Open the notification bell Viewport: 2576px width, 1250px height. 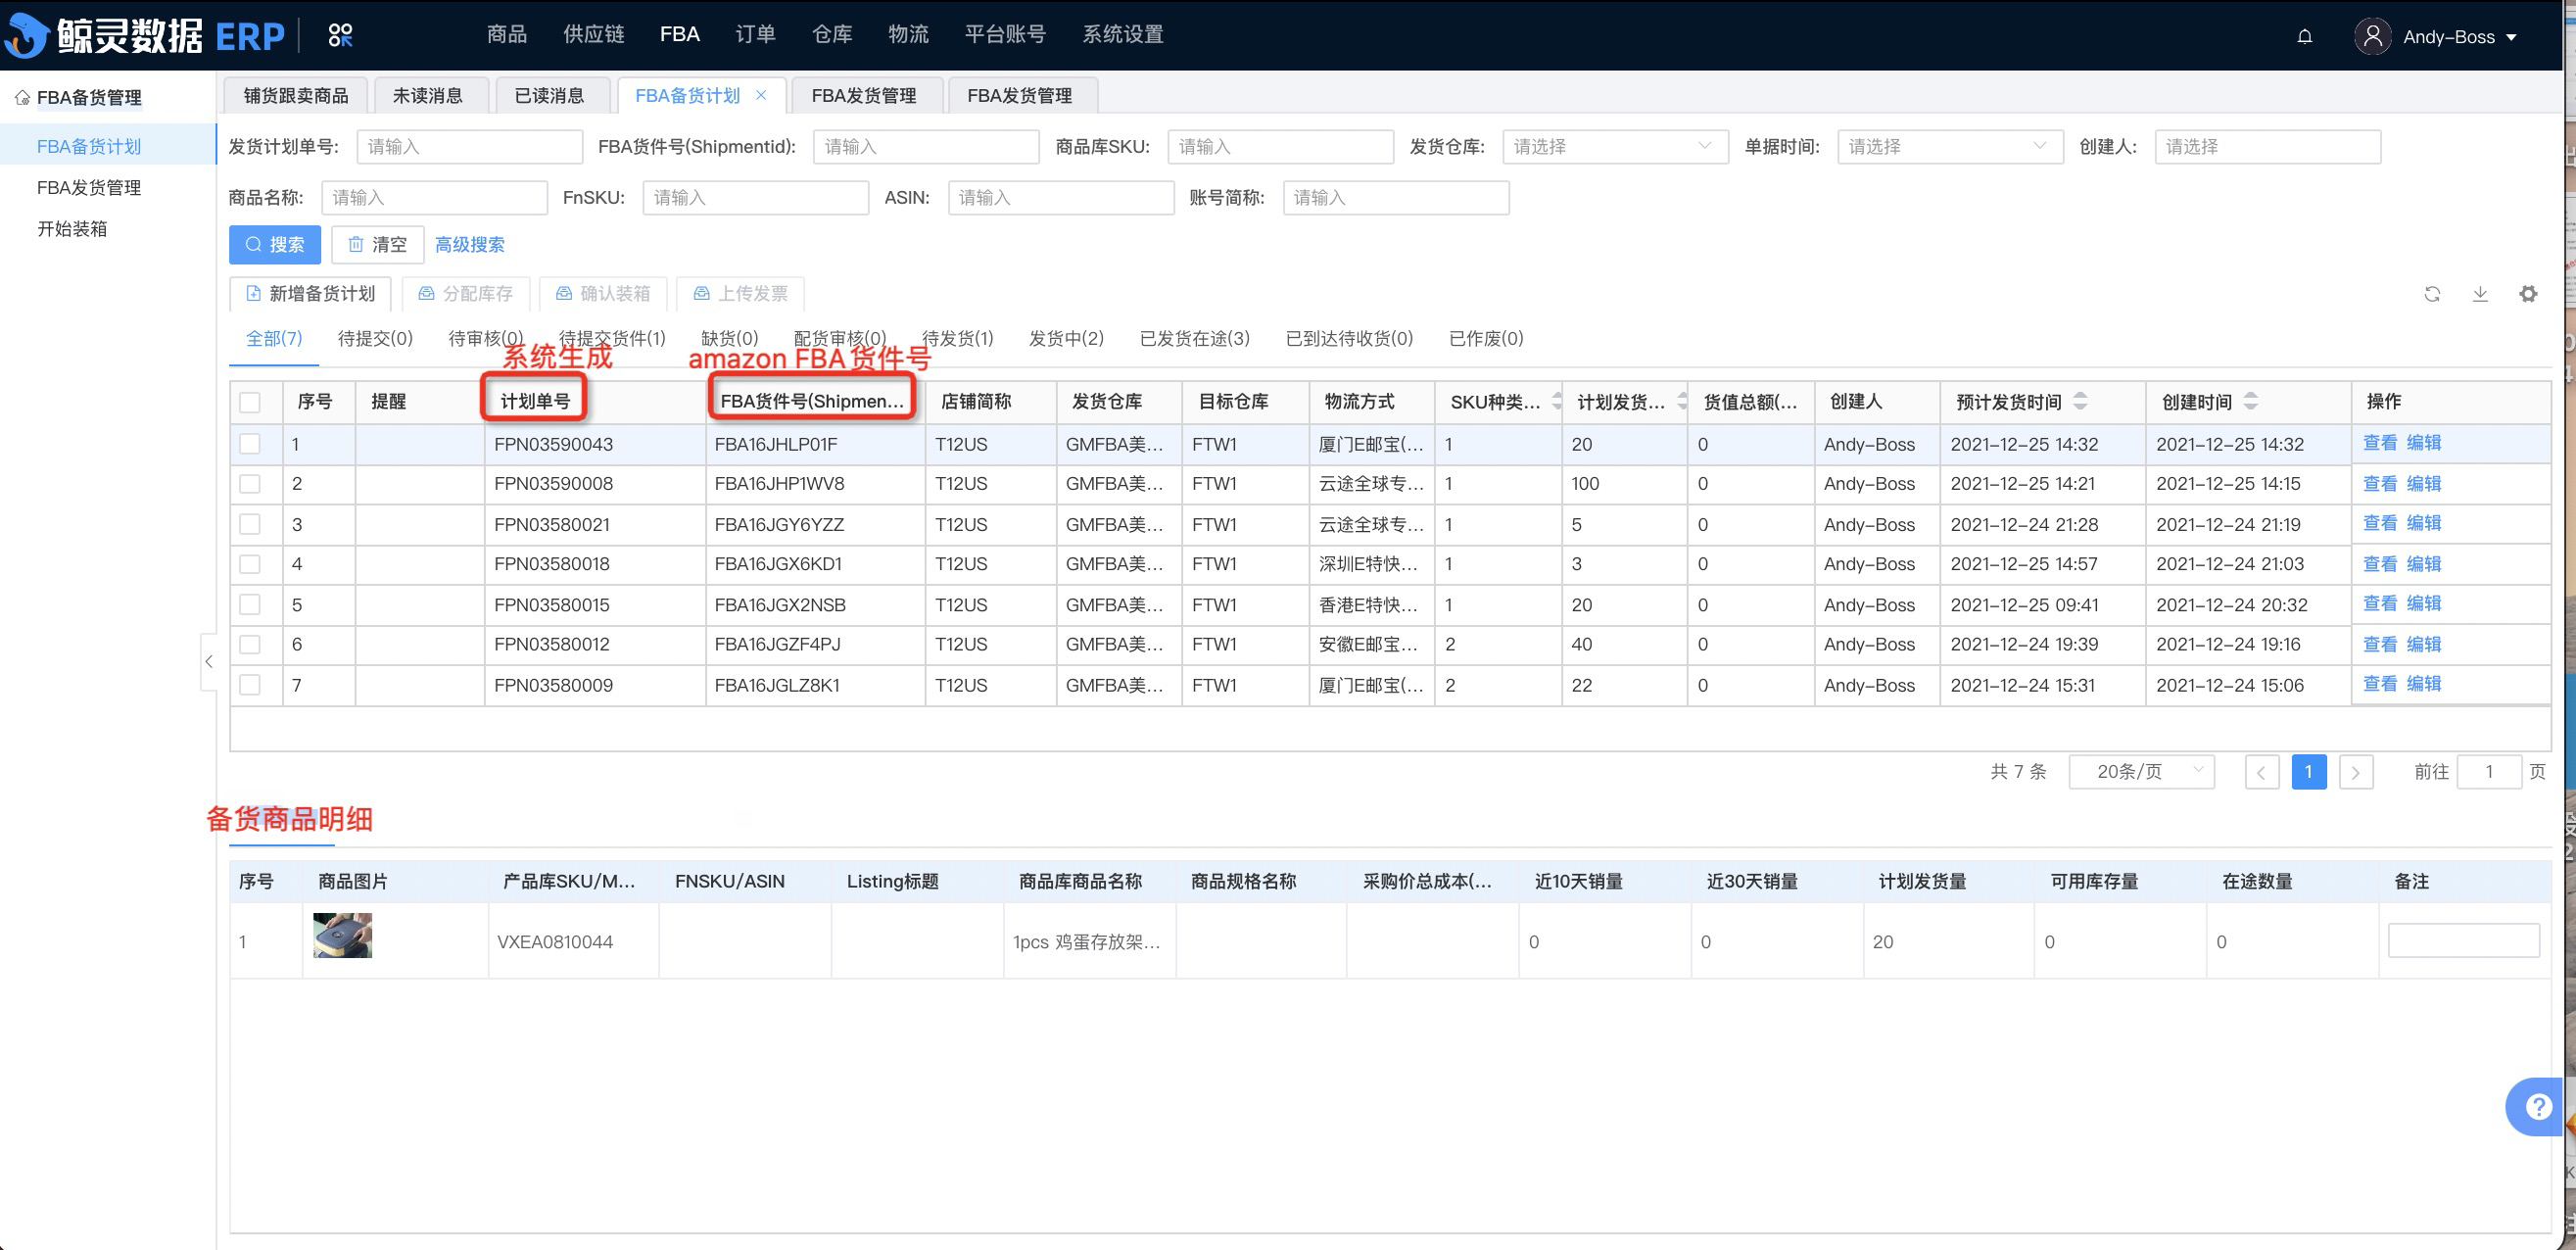pos(2304,37)
